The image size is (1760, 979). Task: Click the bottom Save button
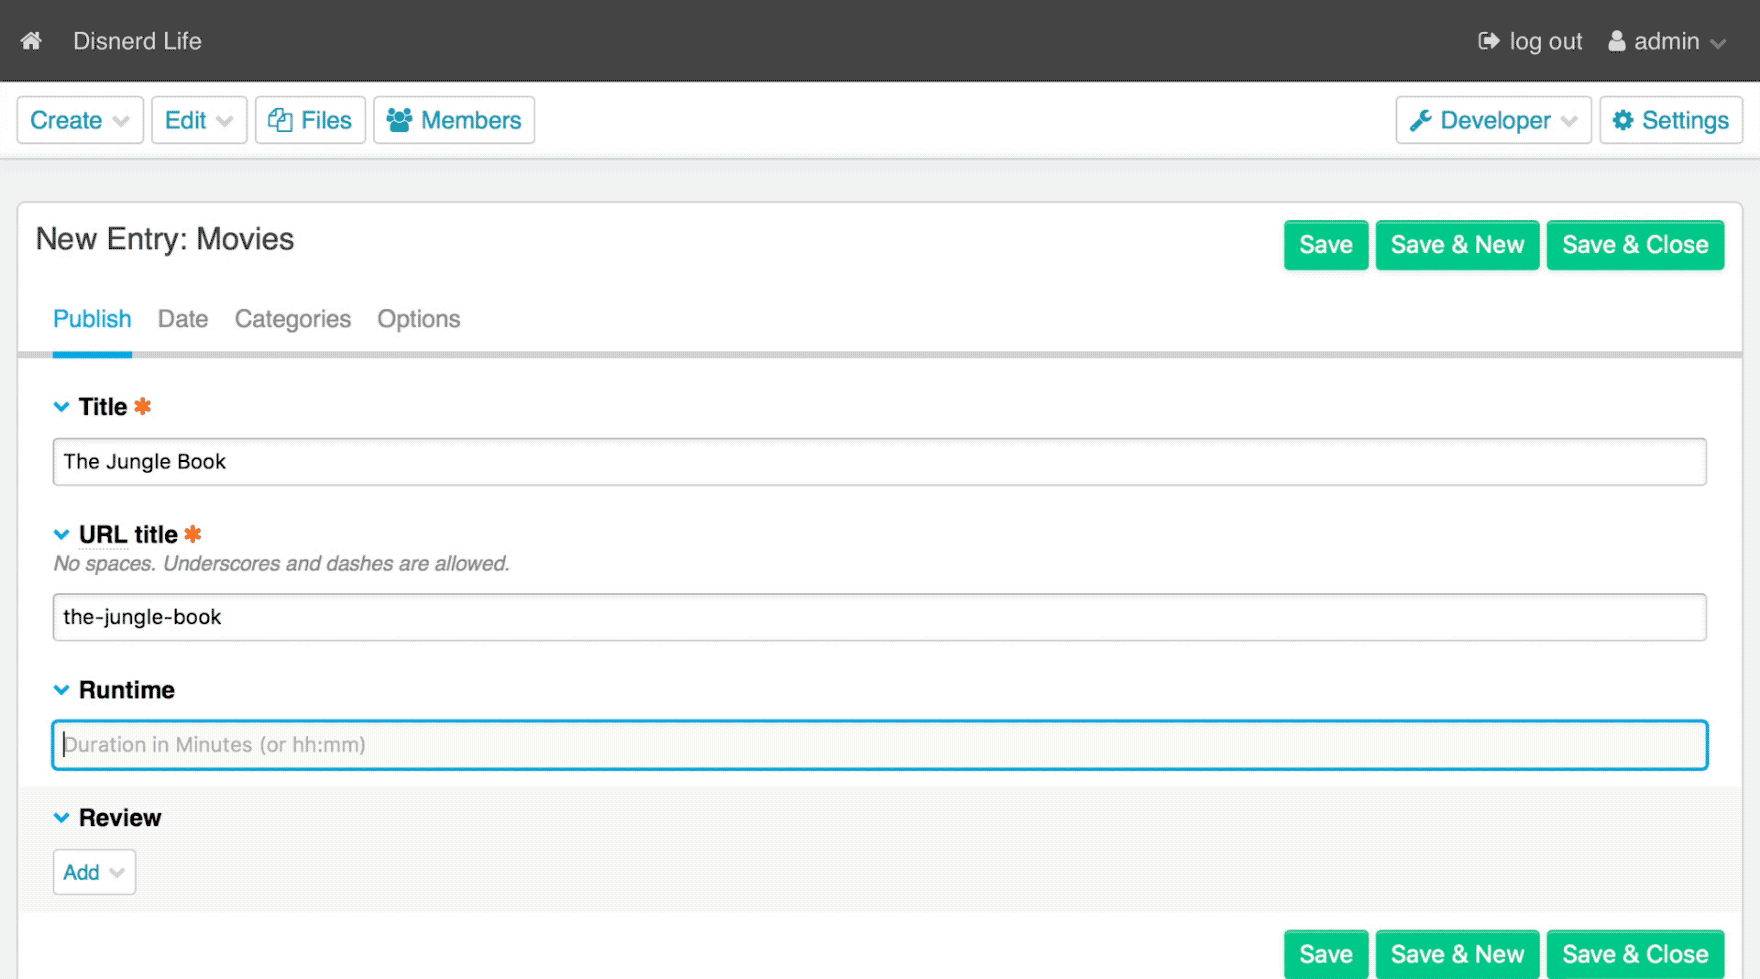coord(1326,954)
